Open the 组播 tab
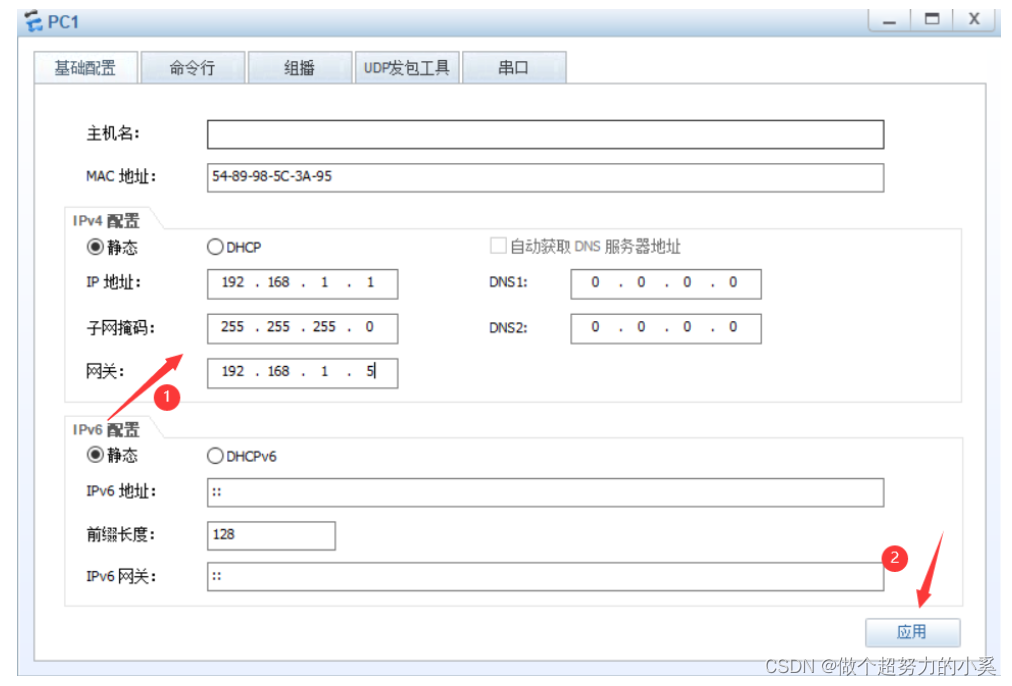The height and width of the screenshot is (686, 1012). 300,68
